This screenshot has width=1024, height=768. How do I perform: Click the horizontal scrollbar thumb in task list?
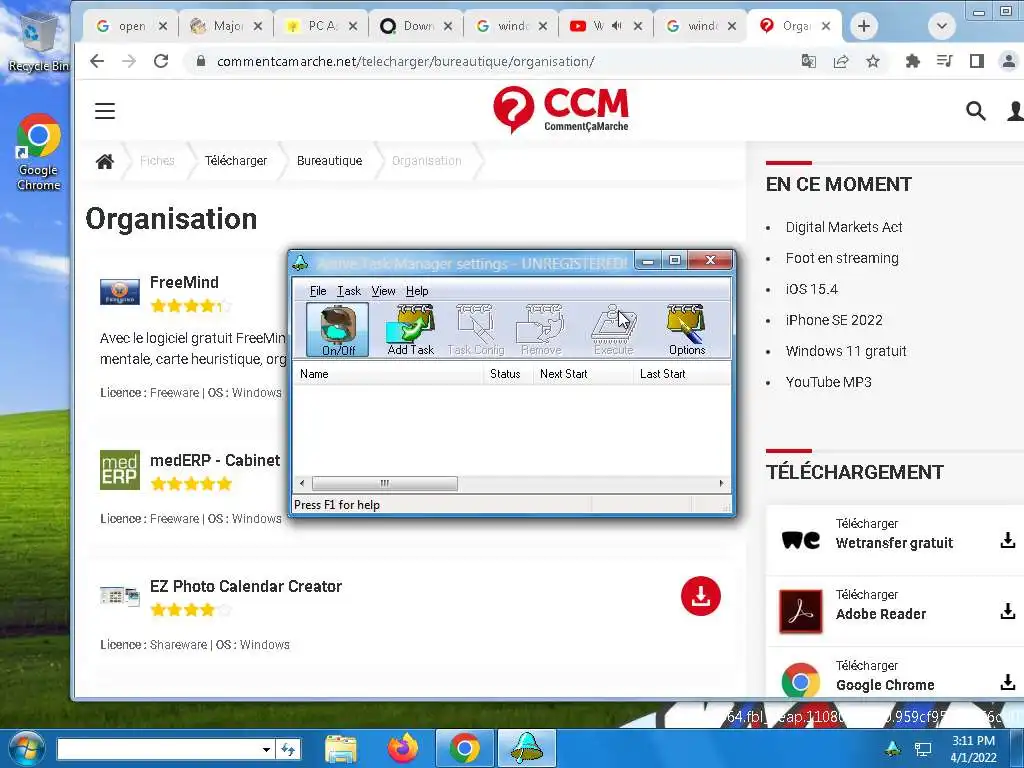pos(385,483)
